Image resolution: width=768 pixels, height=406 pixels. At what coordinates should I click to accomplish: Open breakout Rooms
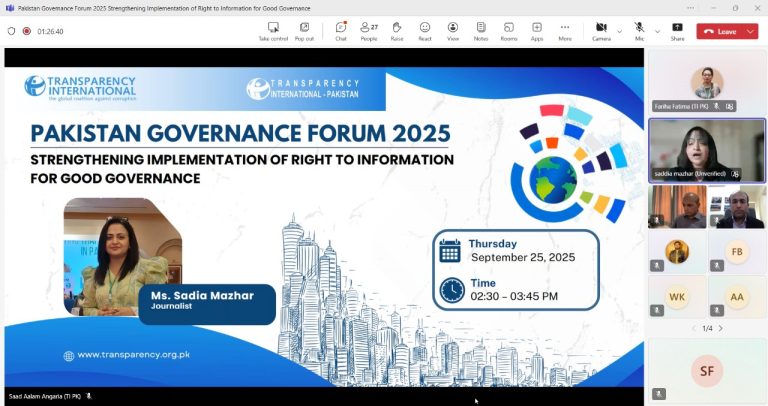(509, 30)
